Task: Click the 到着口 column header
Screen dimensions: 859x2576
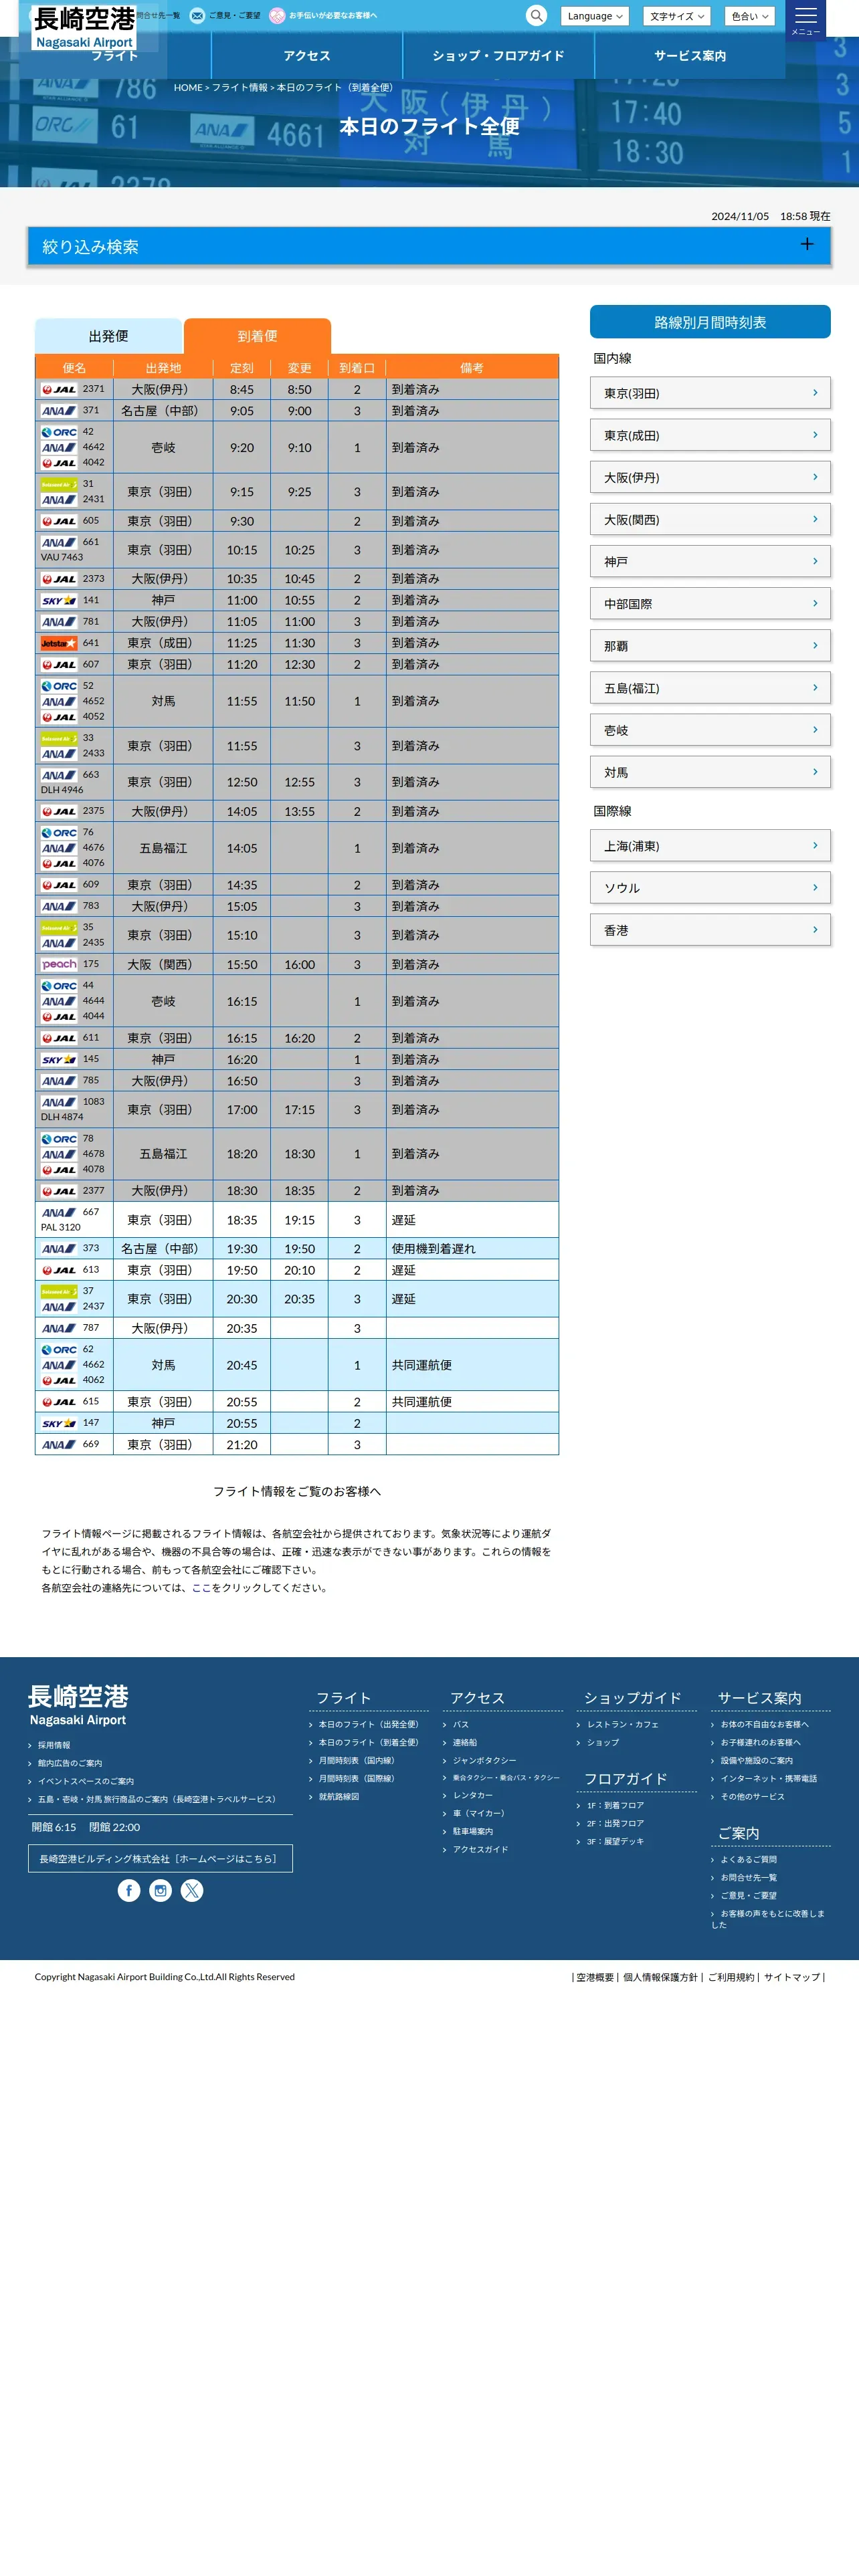Action: click(357, 367)
